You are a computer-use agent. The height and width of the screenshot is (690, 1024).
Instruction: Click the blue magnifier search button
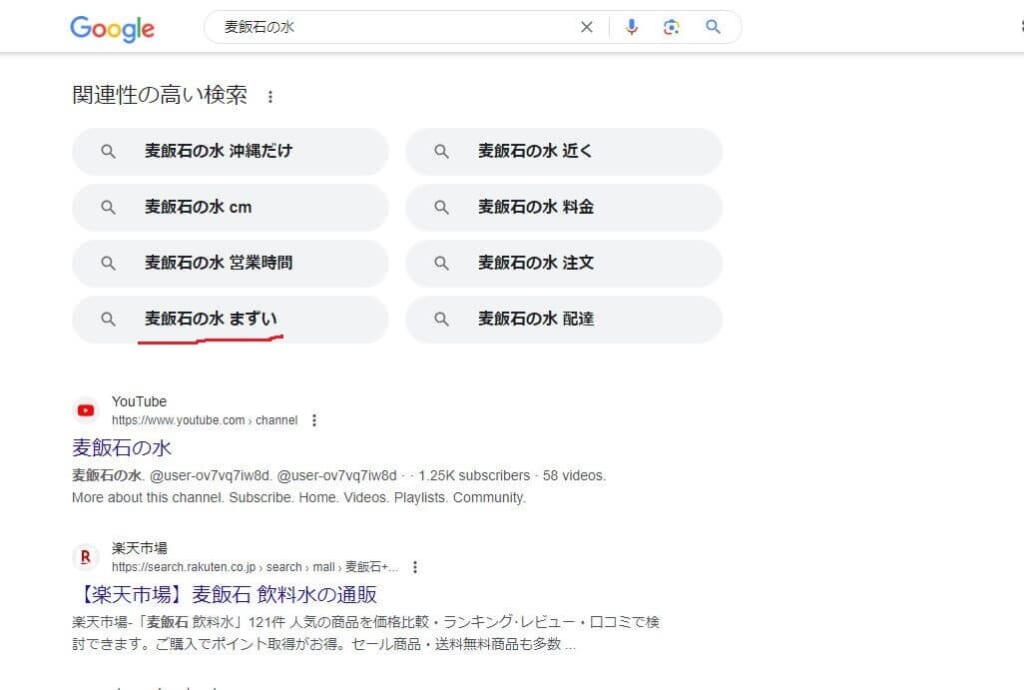coord(713,28)
